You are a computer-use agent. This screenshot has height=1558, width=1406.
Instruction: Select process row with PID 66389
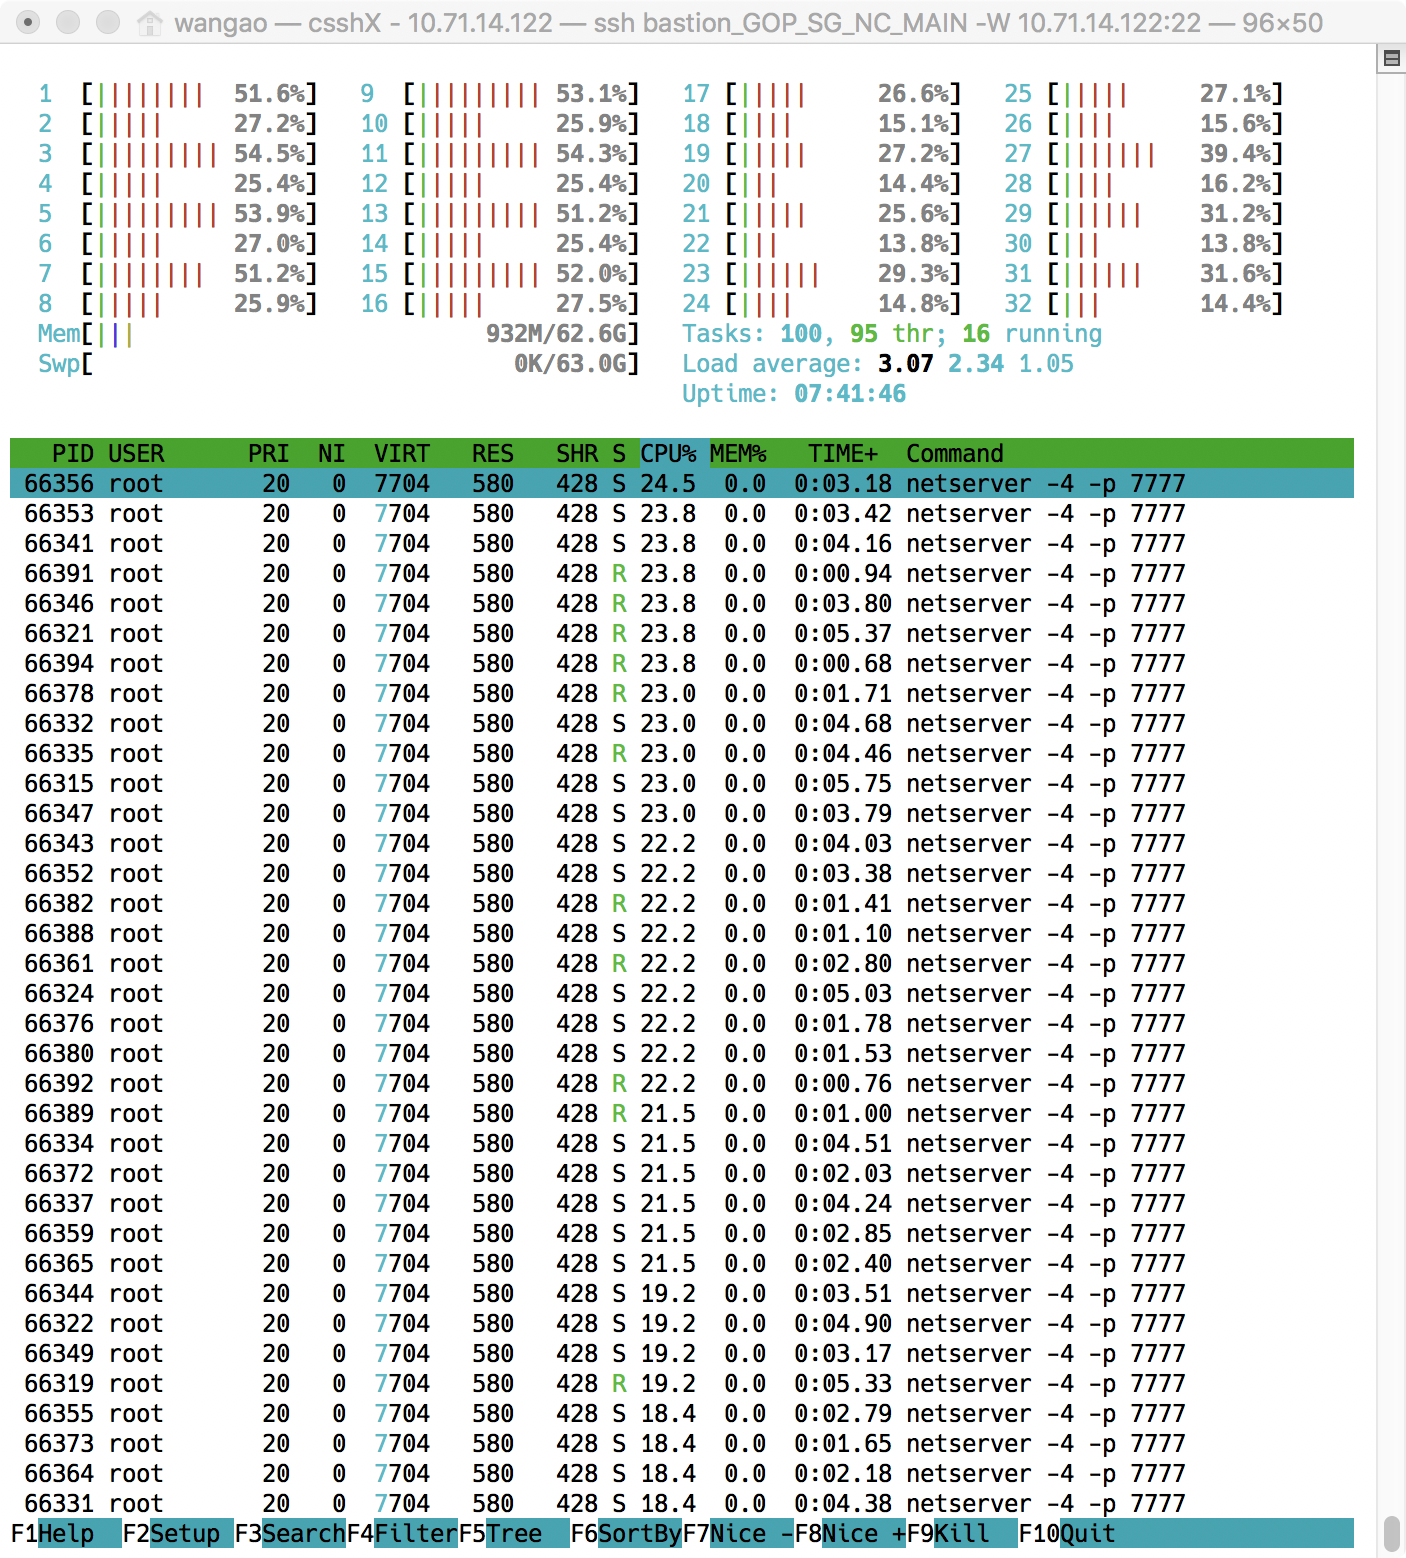[x=682, y=1113]
